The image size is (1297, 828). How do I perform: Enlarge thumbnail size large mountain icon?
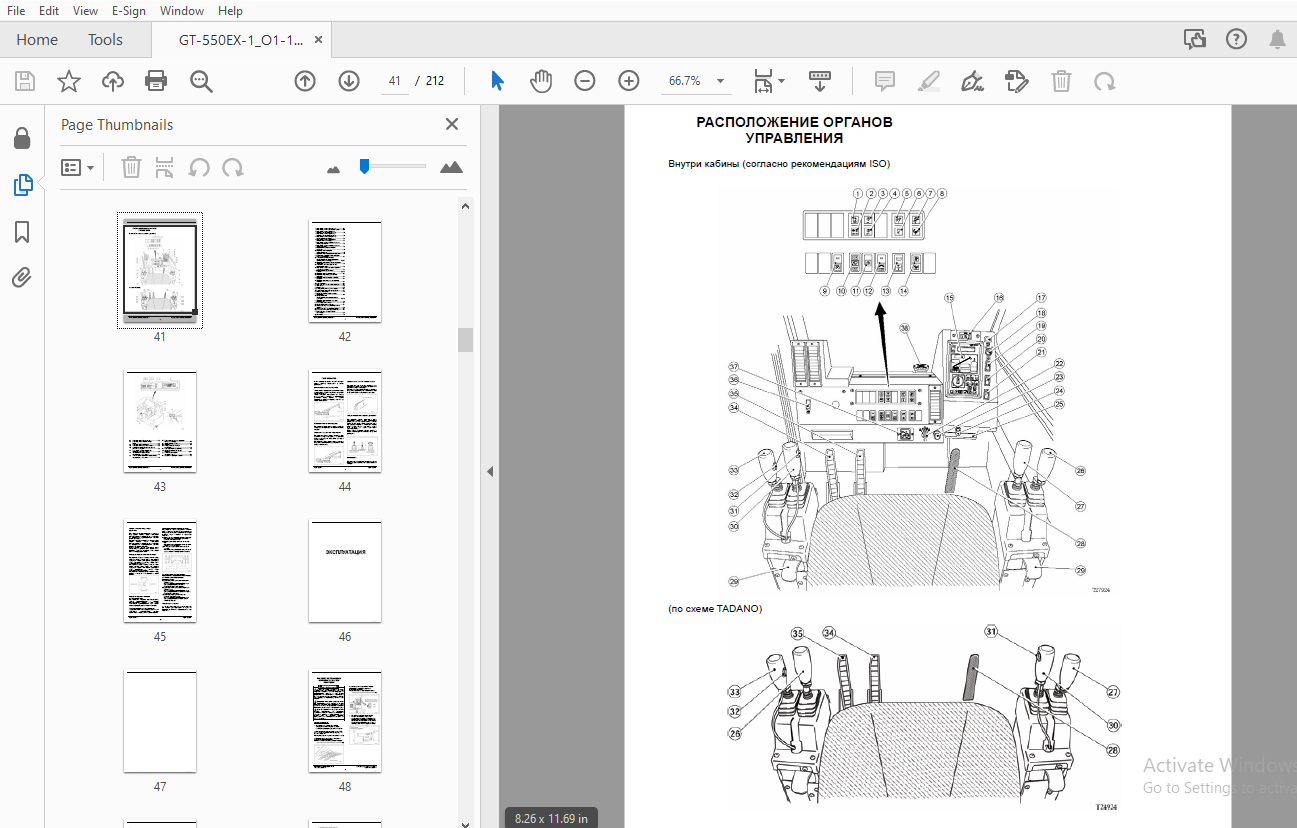coord(452,167)
